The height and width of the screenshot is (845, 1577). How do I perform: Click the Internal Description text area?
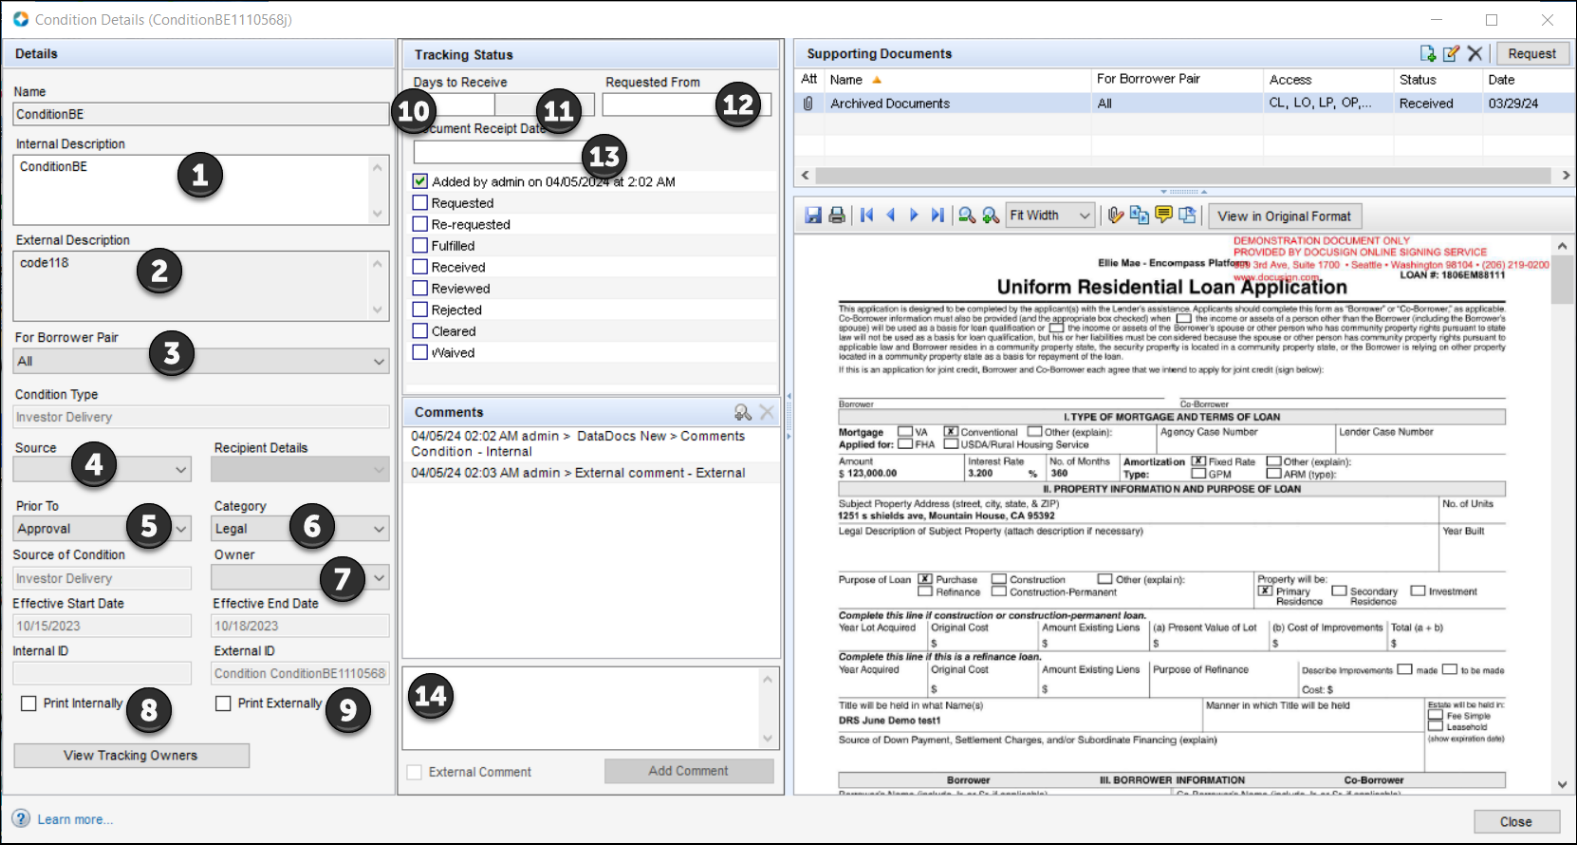200,188
